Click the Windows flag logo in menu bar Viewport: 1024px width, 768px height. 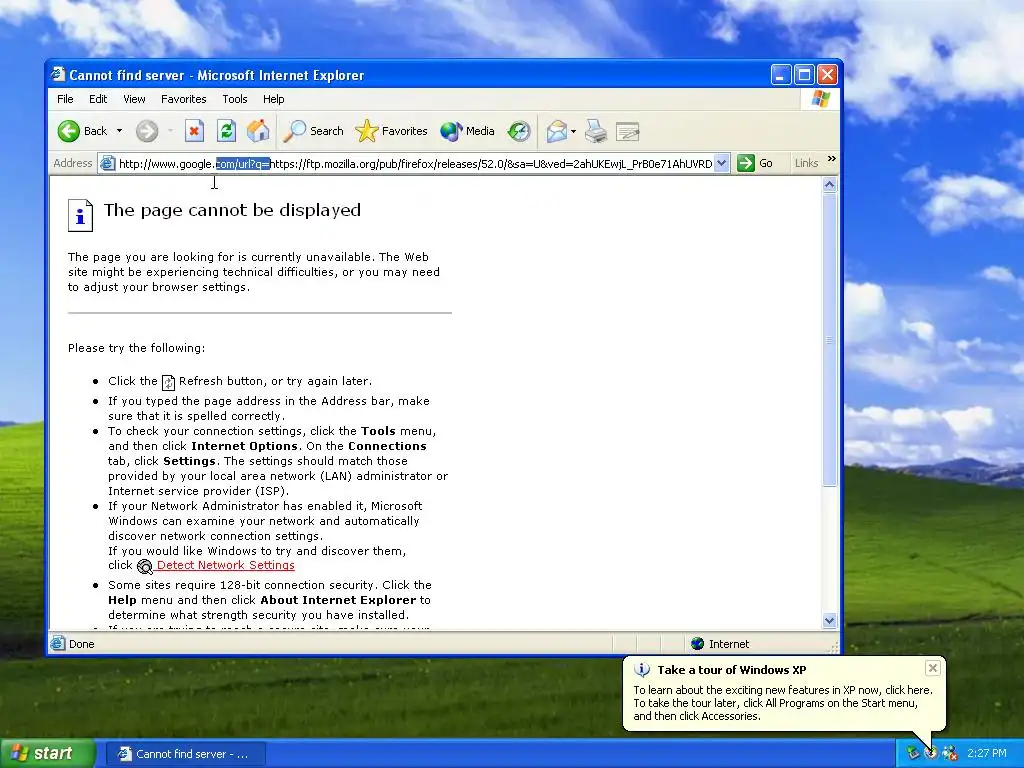(x=820, y=99)
